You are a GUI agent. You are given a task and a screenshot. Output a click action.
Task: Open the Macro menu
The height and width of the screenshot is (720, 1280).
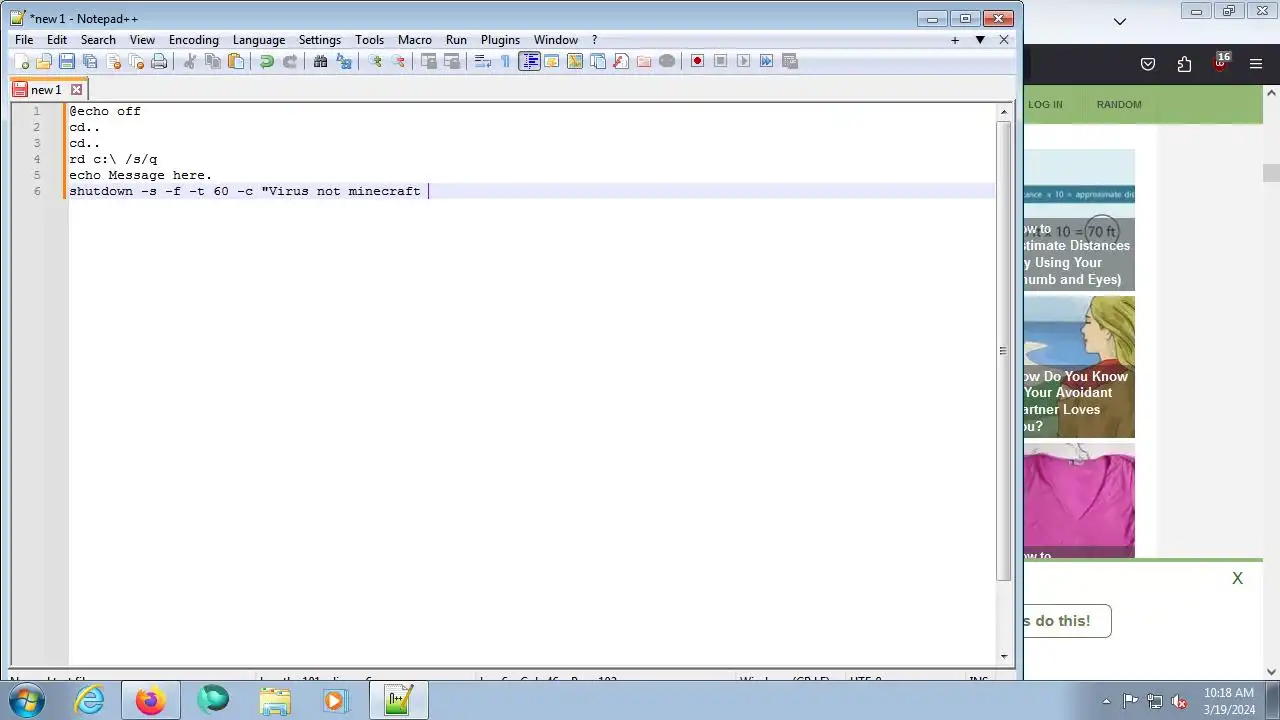click(x=415, y=40)
